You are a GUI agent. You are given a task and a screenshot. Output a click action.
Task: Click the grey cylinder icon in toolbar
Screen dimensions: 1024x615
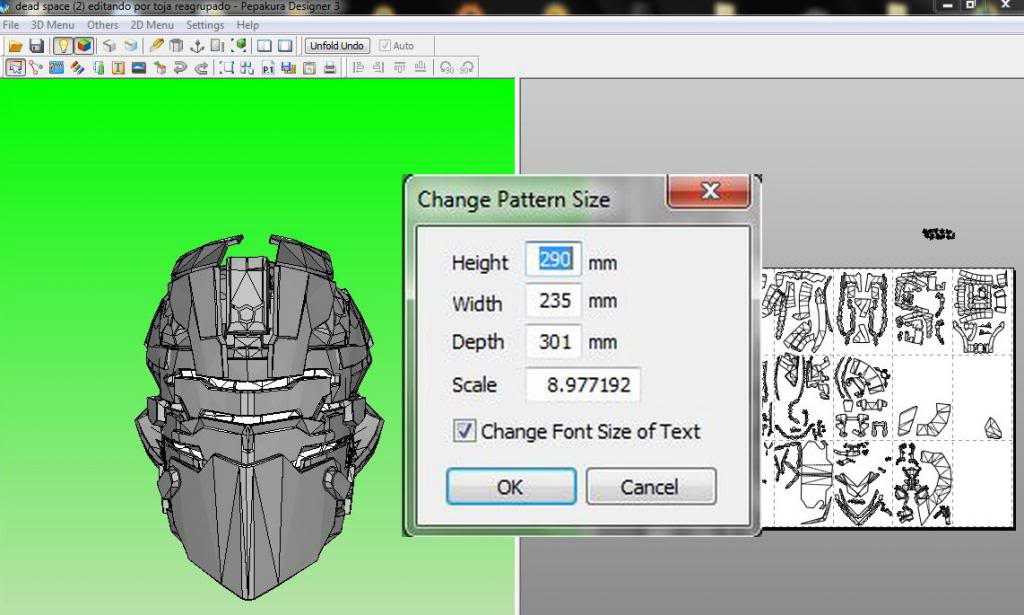coord(176,46)
